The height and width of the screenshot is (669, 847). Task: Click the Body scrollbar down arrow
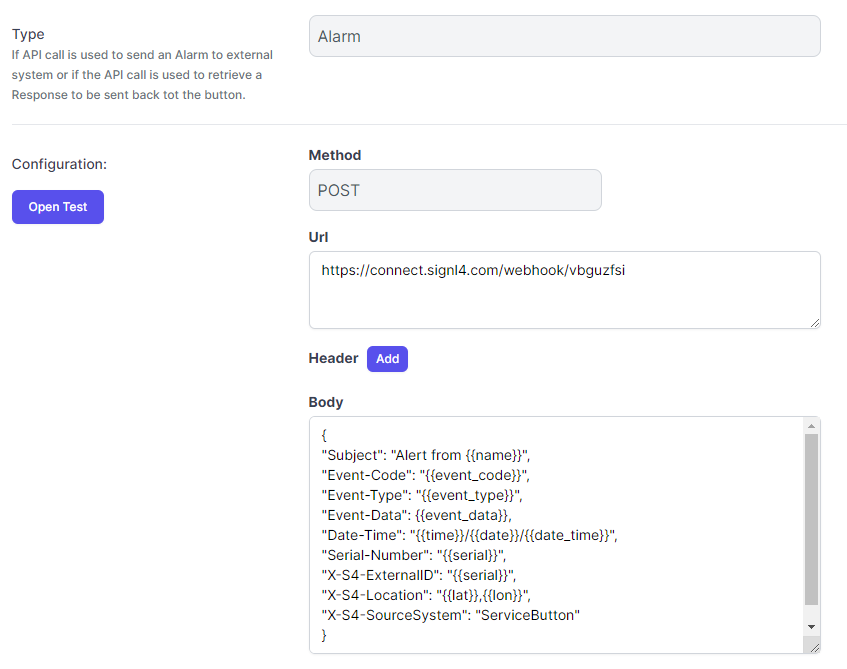811,627
